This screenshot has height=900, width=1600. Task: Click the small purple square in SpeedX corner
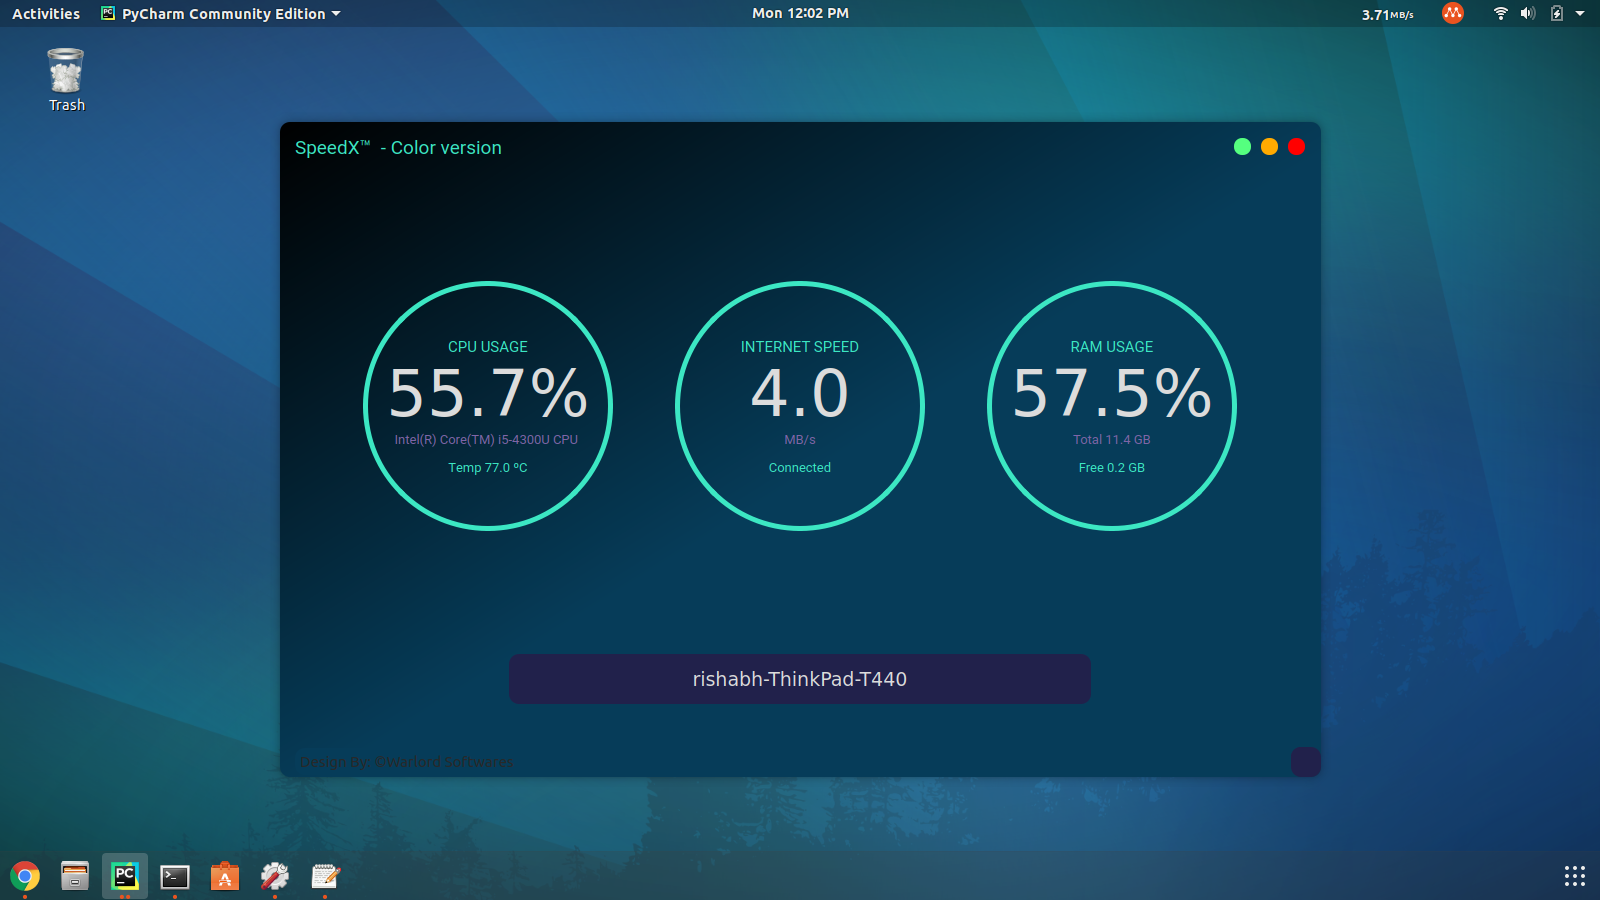tap(1306, 762)
